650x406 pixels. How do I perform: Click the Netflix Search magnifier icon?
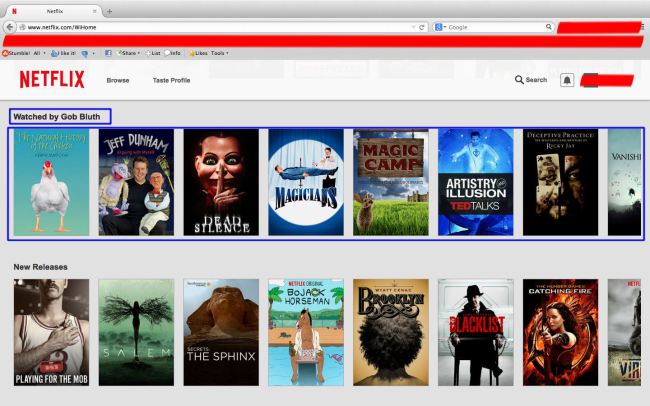click(519, 80)
